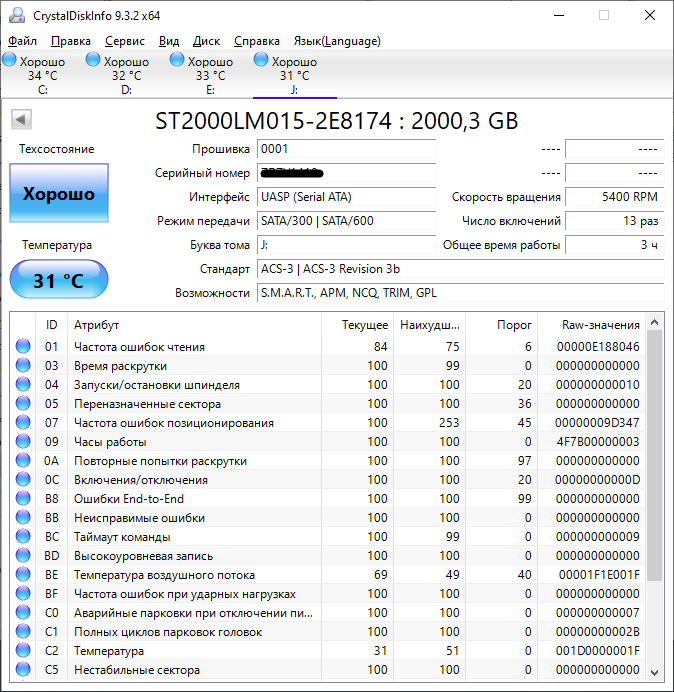Open the Язык(Language) menu

tap(337, 41)
